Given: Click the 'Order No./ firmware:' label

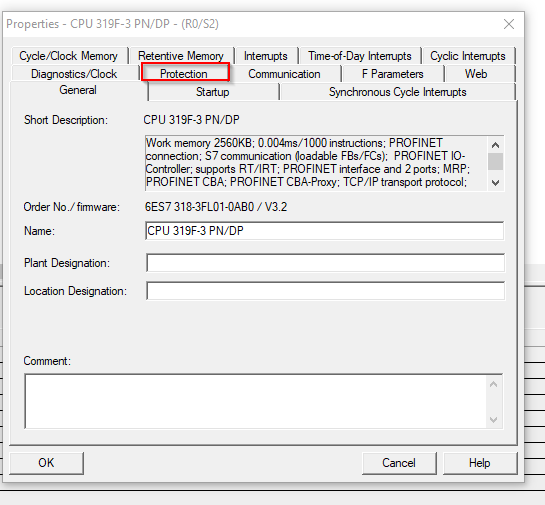Looking at the screenshot, I should (x=72, y=207).
